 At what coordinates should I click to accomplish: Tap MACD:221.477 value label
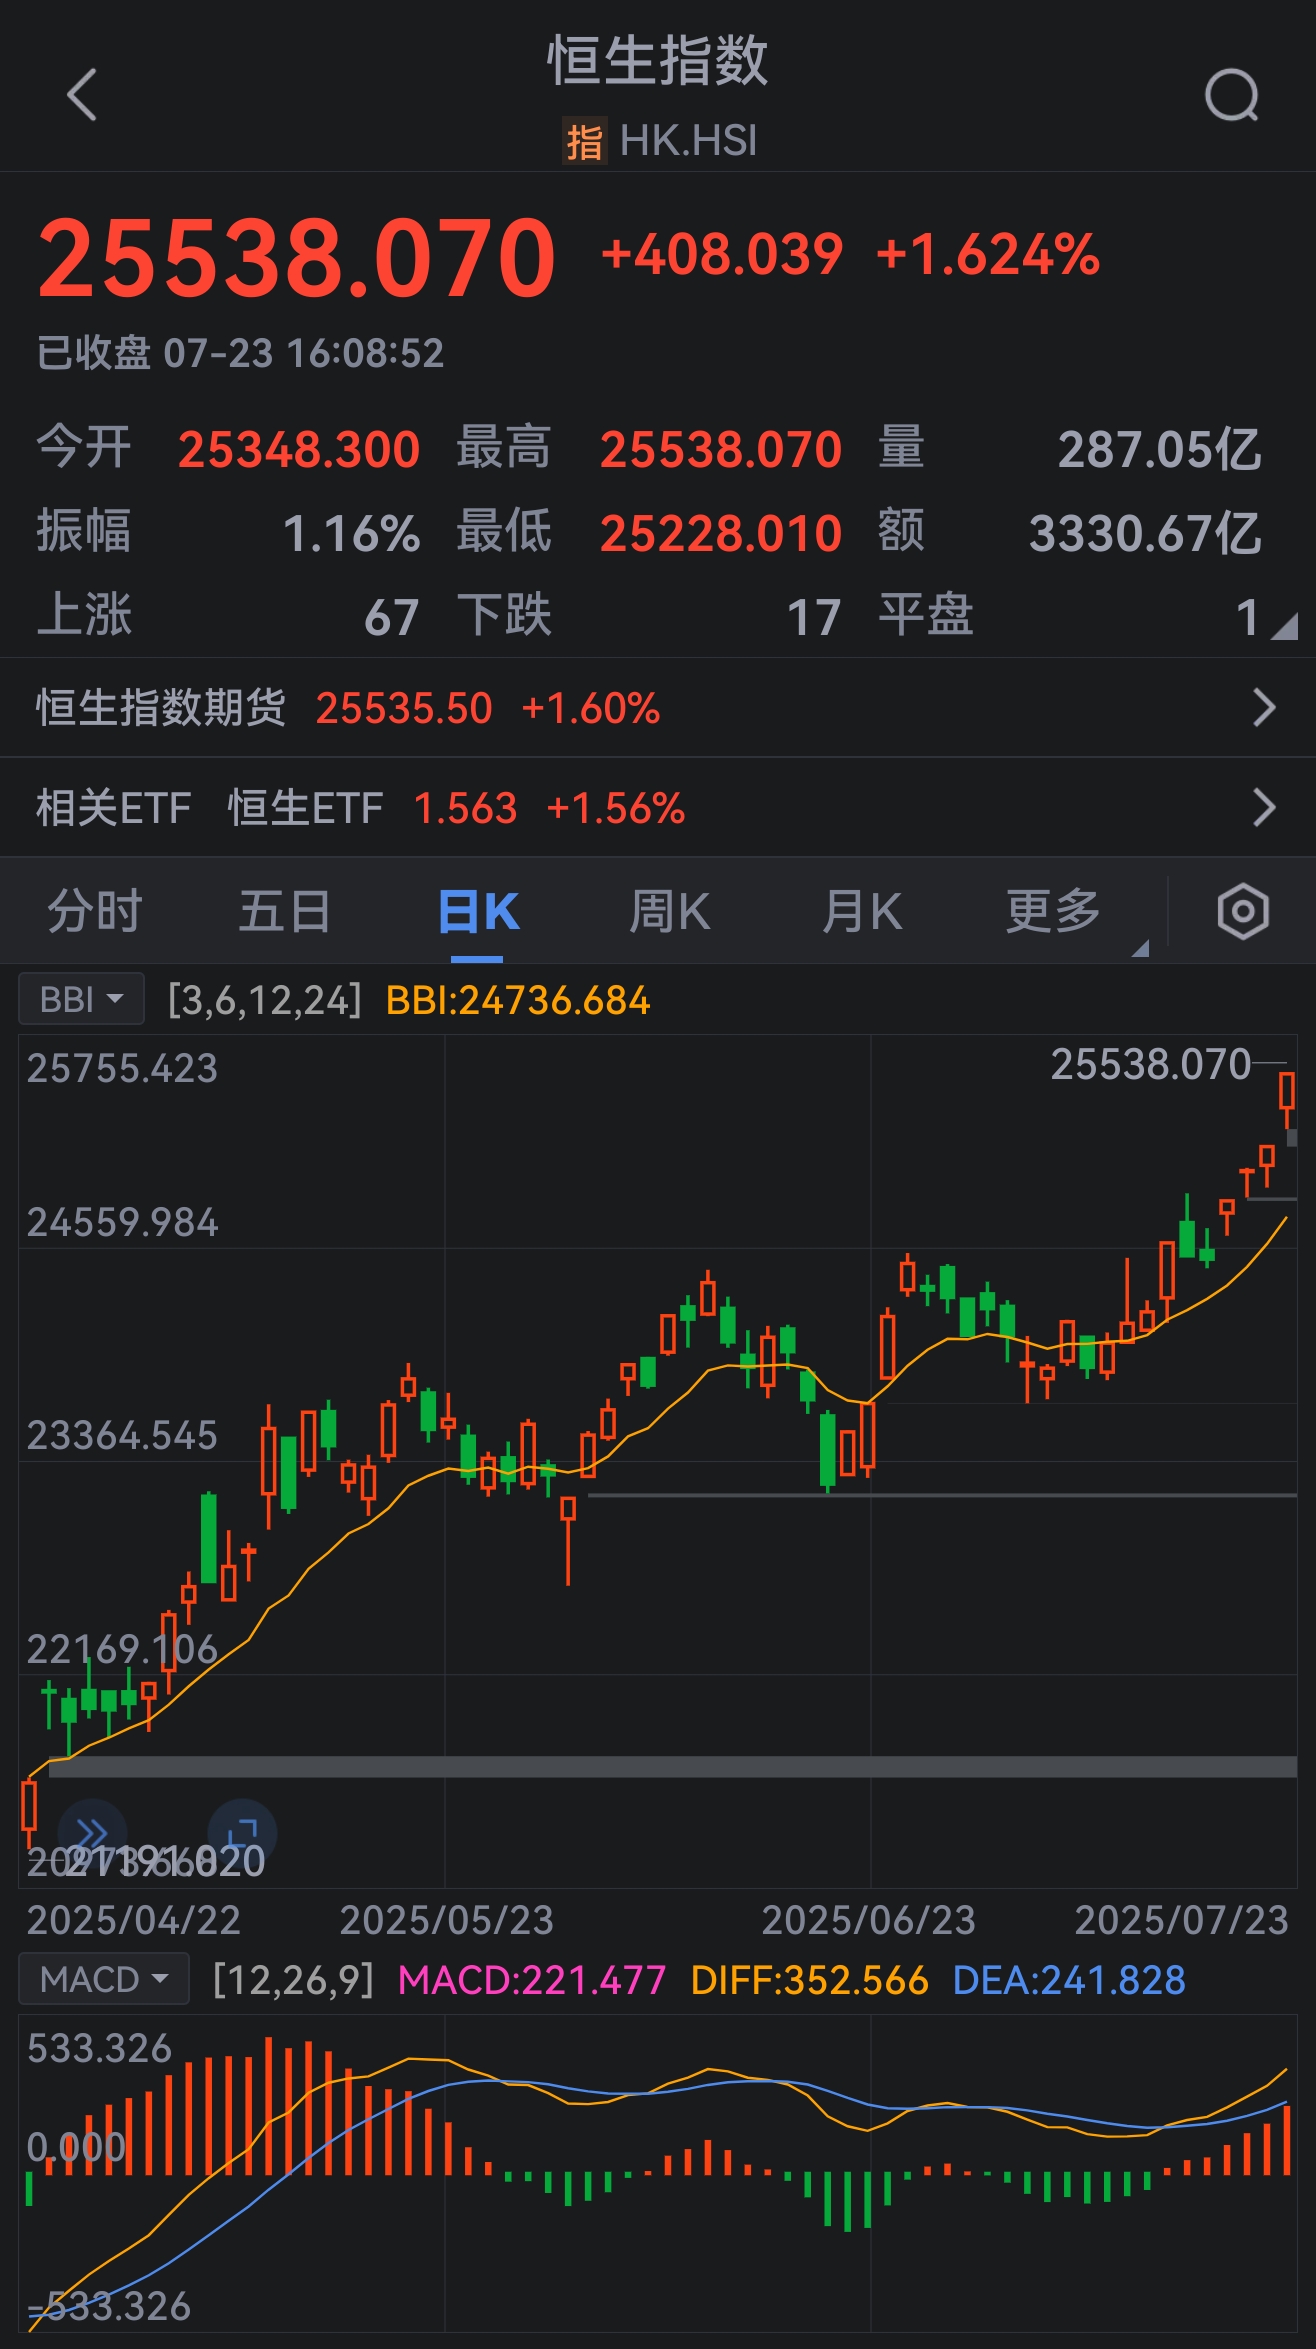[532, 1980]
